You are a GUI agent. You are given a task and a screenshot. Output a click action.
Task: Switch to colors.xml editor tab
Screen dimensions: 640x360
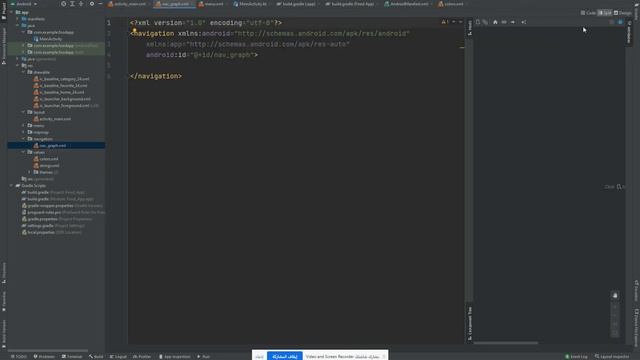(451, 4)
